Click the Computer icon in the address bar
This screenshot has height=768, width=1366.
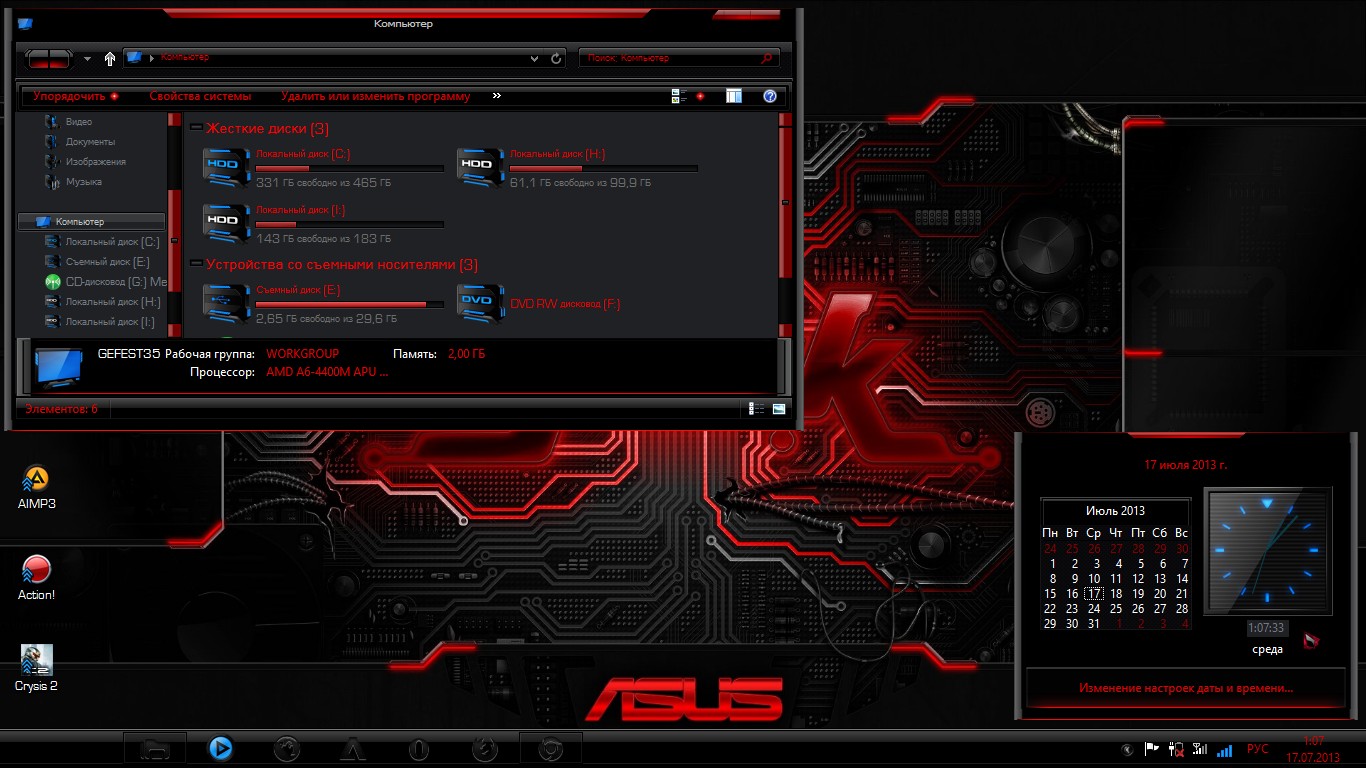point(134,58)
